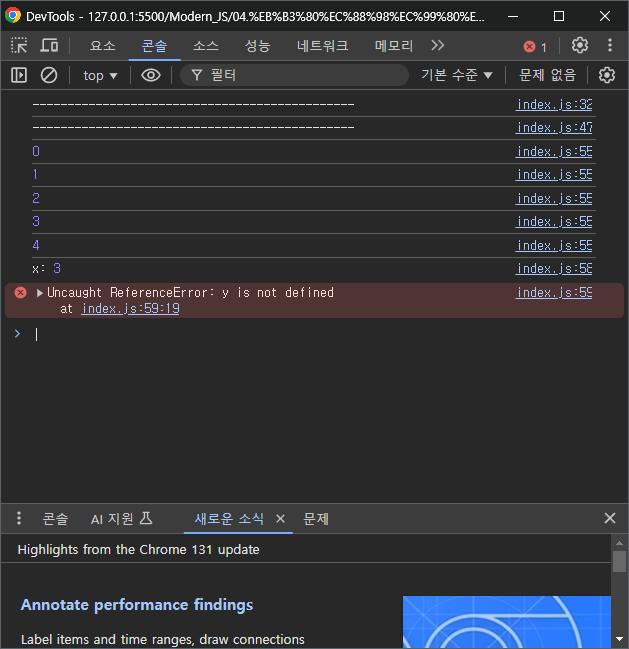The image size is (629, 649).
Task: Switch to the 메모리 tab
Action: (394, 46)
